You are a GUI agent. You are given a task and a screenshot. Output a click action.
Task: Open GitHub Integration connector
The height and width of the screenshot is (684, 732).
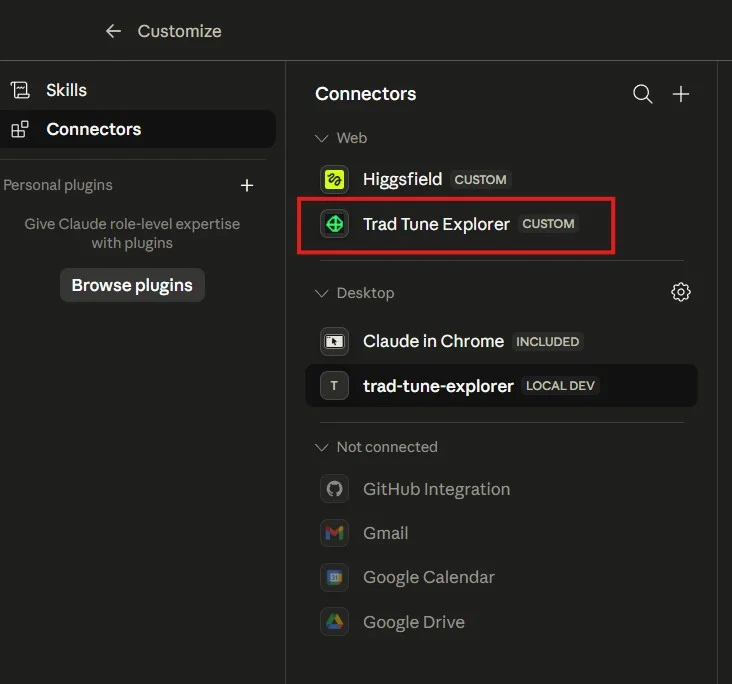(501, 489)
